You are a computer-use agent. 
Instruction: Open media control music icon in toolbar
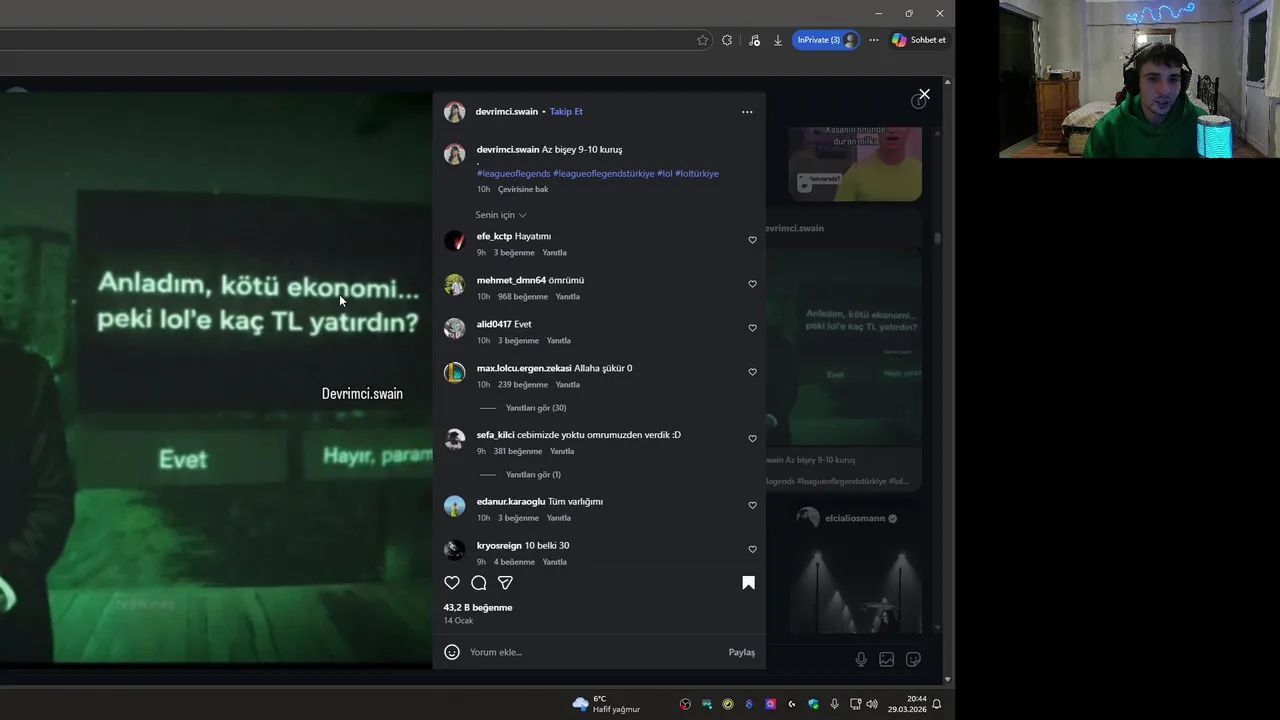pyautogui.click(x=754, y=40)
